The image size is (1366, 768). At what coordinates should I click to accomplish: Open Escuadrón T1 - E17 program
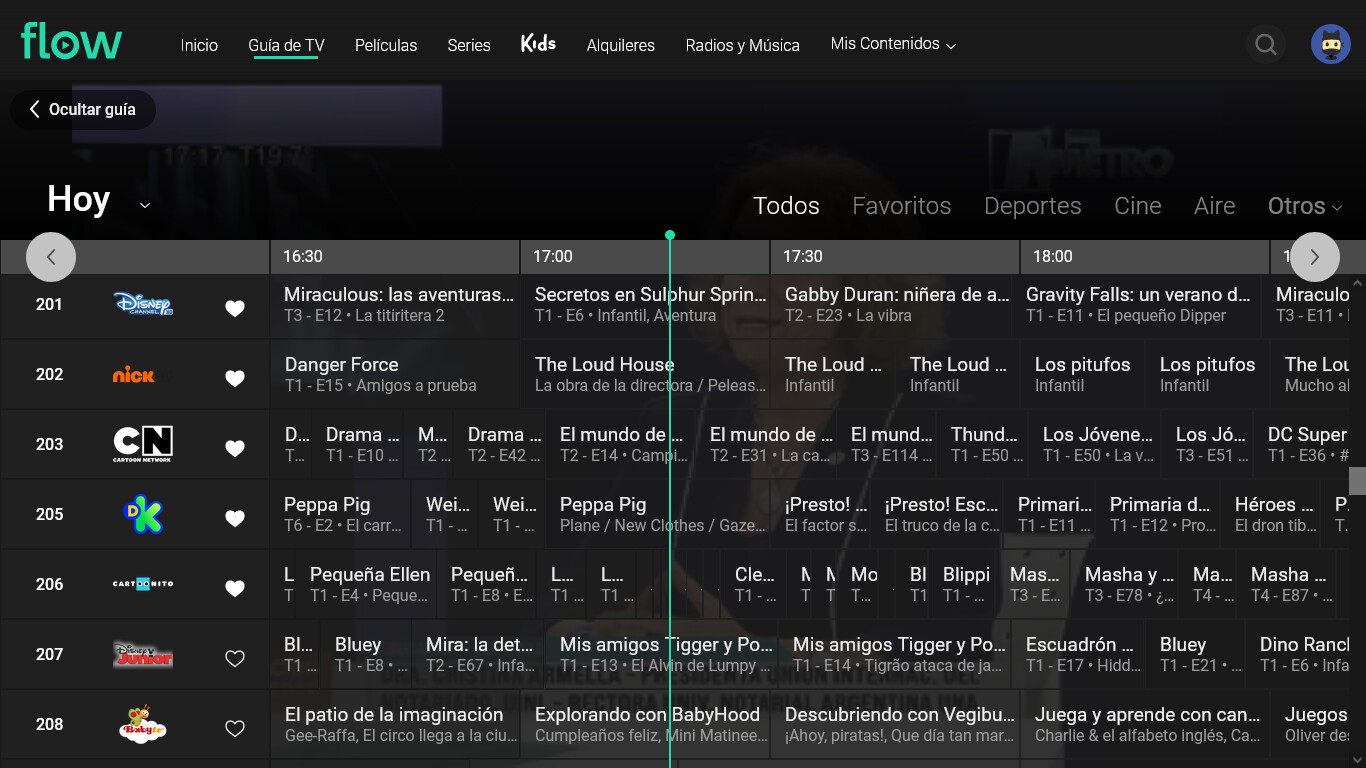(1079, 655)
